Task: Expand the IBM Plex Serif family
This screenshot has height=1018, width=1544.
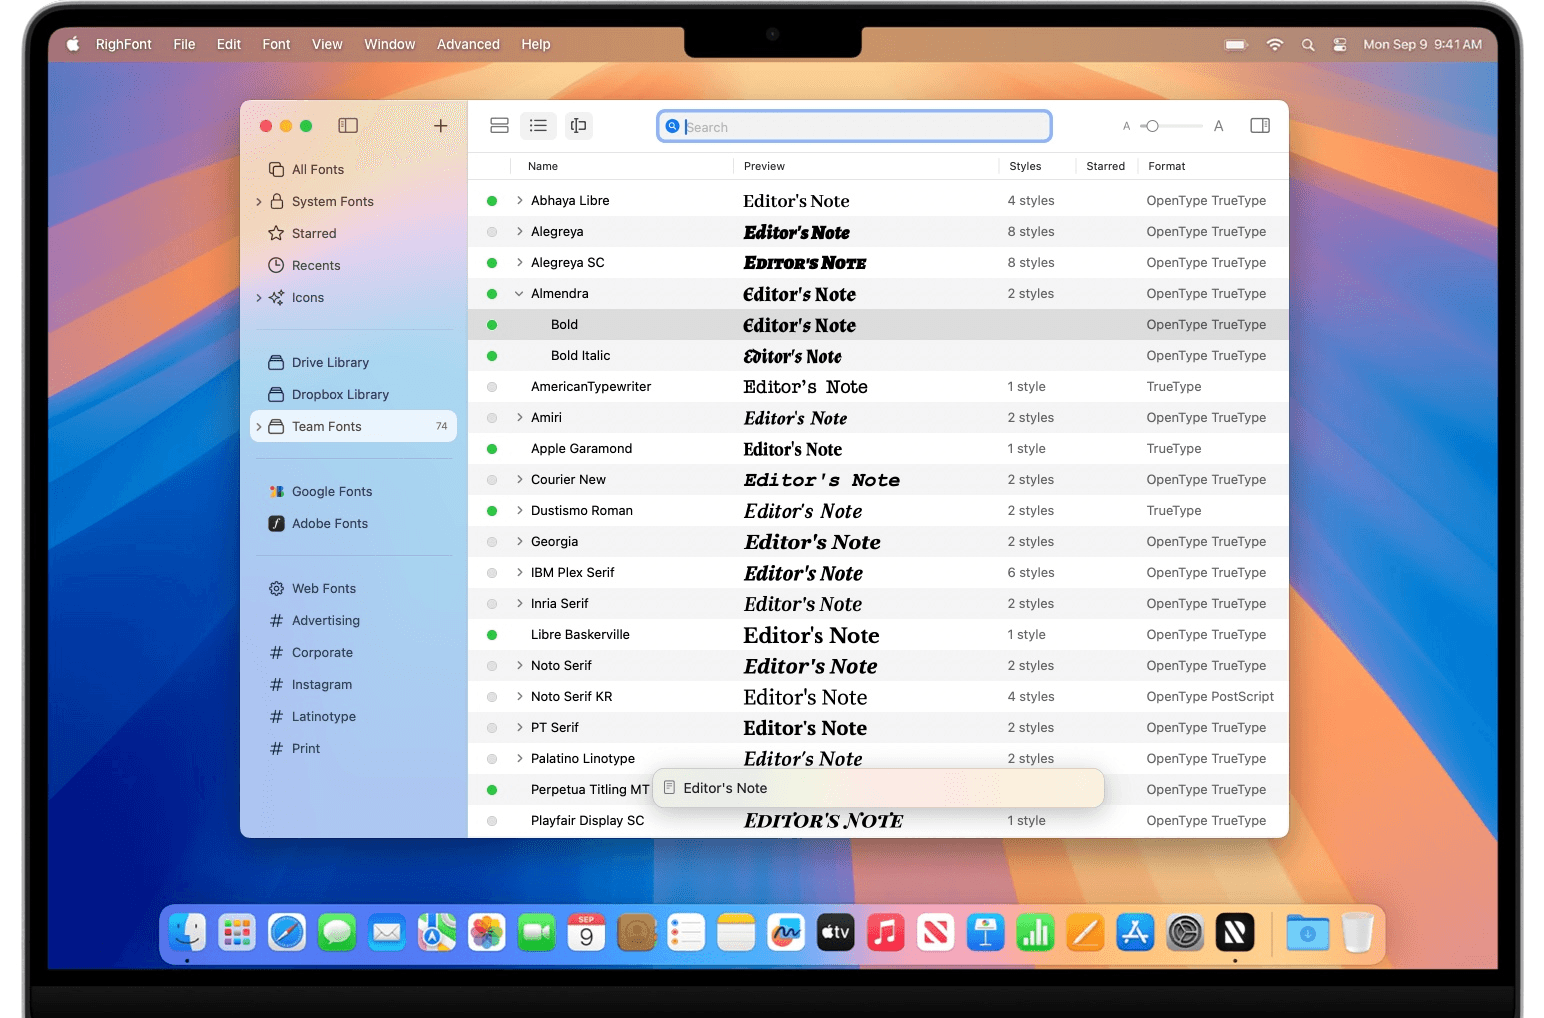Action: 519,573
